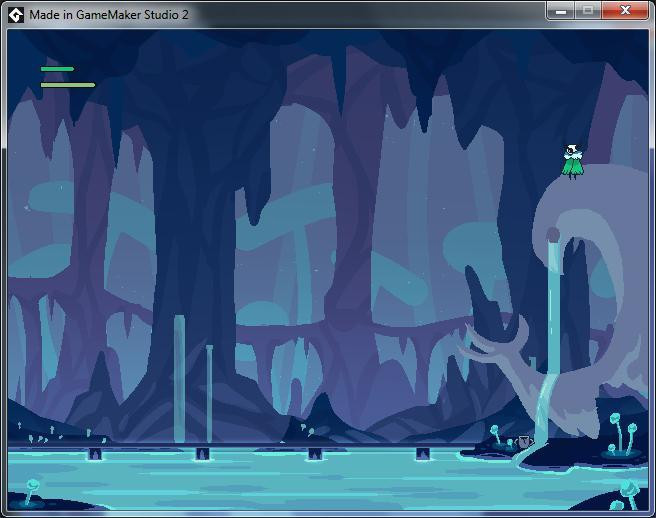656x518 pixels.
Task: Click the rightmost bridge support post
Action: pyautogui.click(x=423, y=454)
